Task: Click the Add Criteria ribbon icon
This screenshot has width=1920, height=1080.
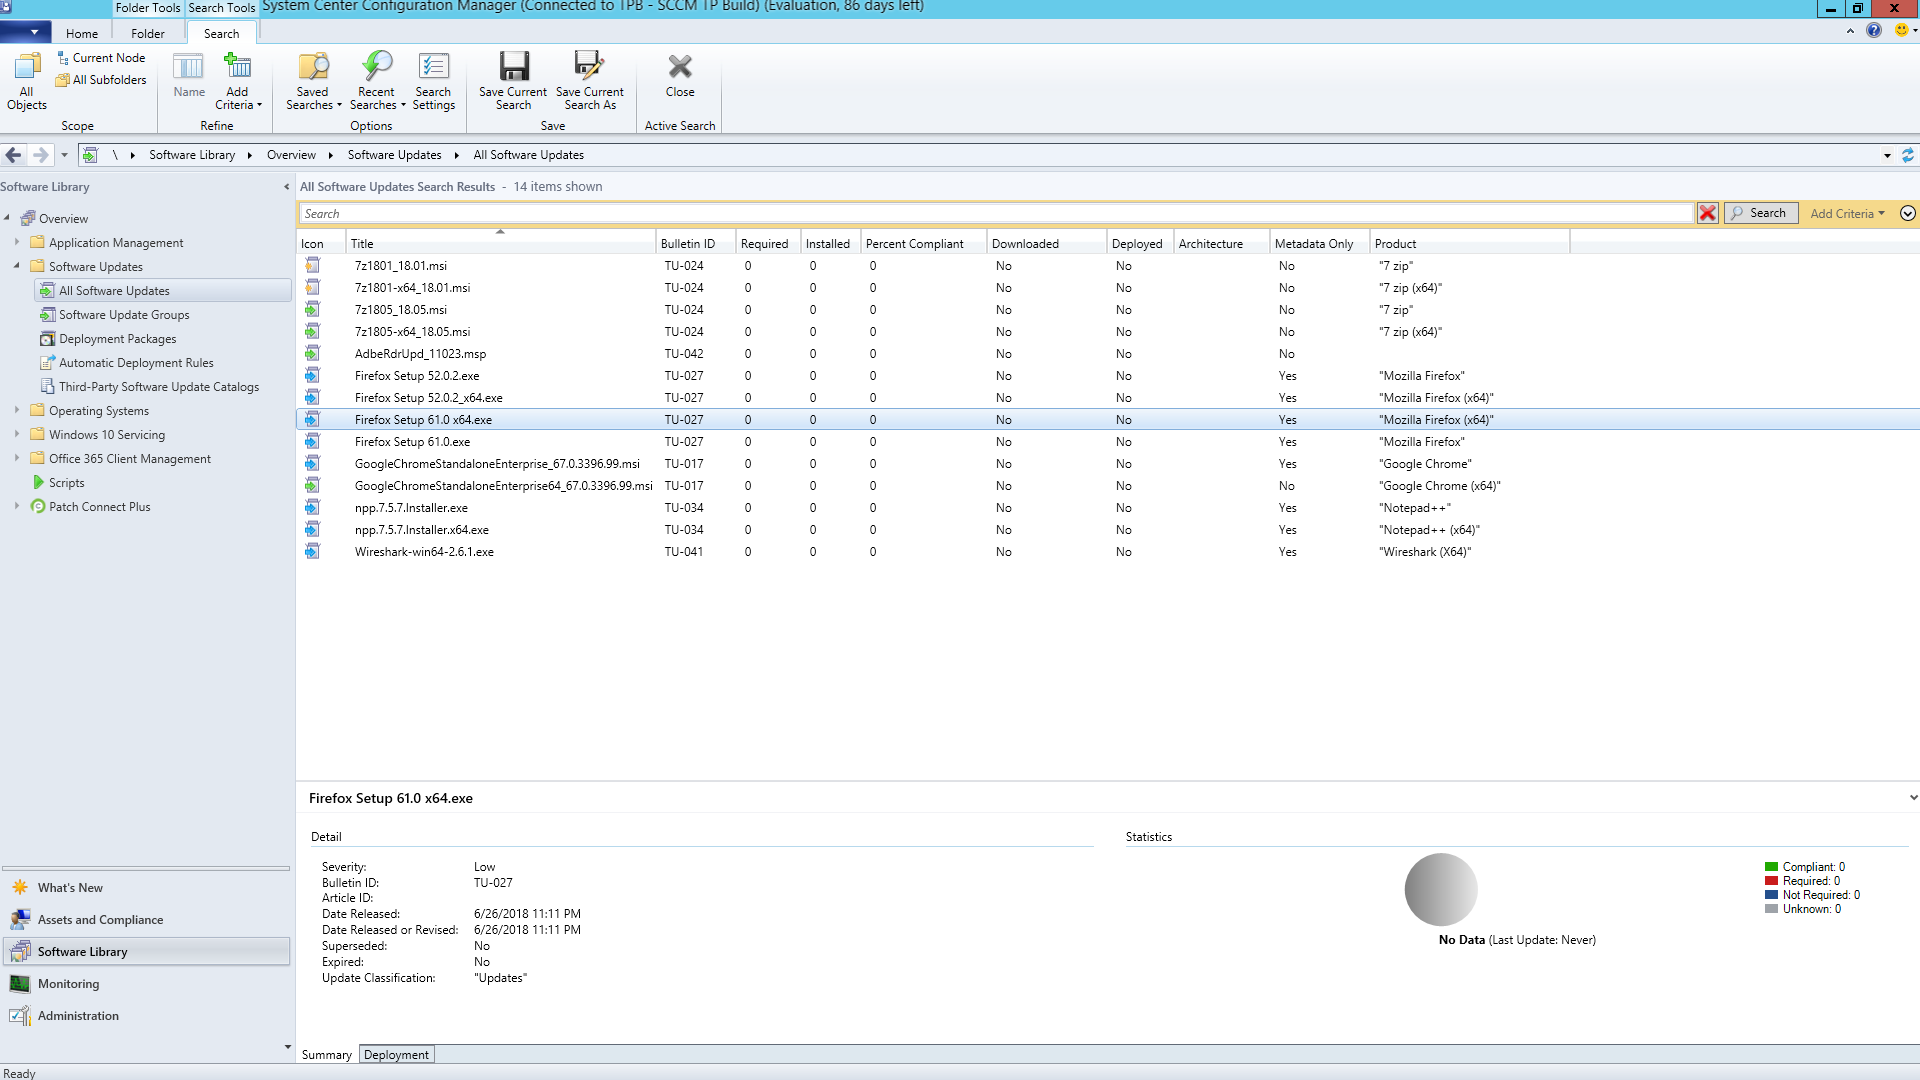Action: tap(237, 67)
